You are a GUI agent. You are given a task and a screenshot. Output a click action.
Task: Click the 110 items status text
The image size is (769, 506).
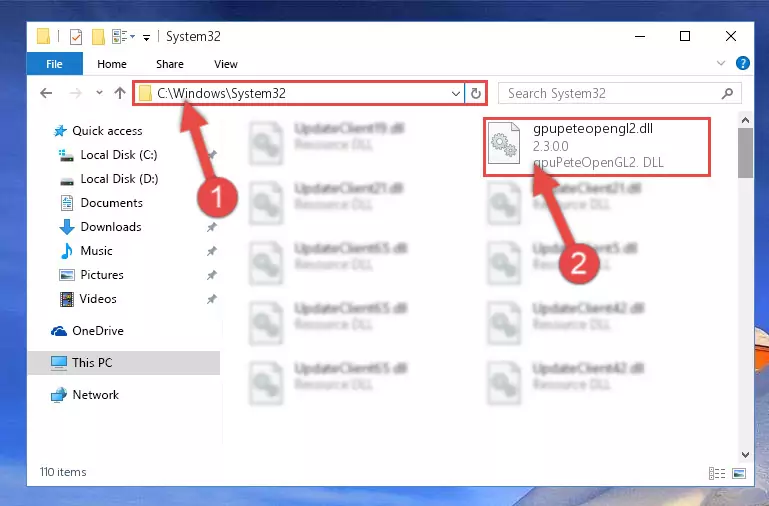(x=63, y=472)
